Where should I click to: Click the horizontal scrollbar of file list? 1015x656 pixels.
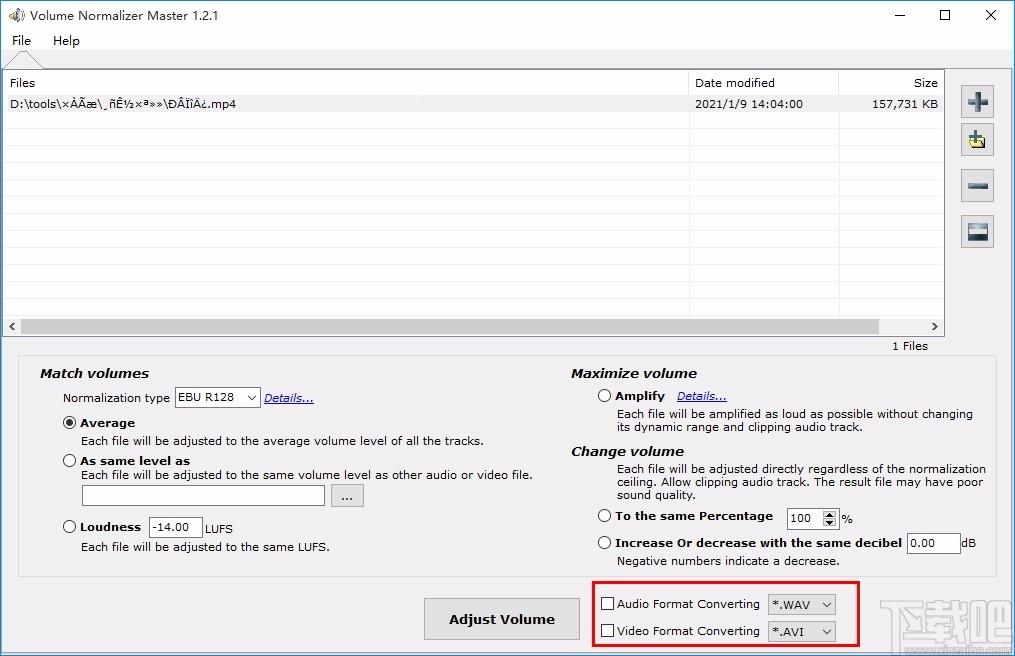coord(449,326)
